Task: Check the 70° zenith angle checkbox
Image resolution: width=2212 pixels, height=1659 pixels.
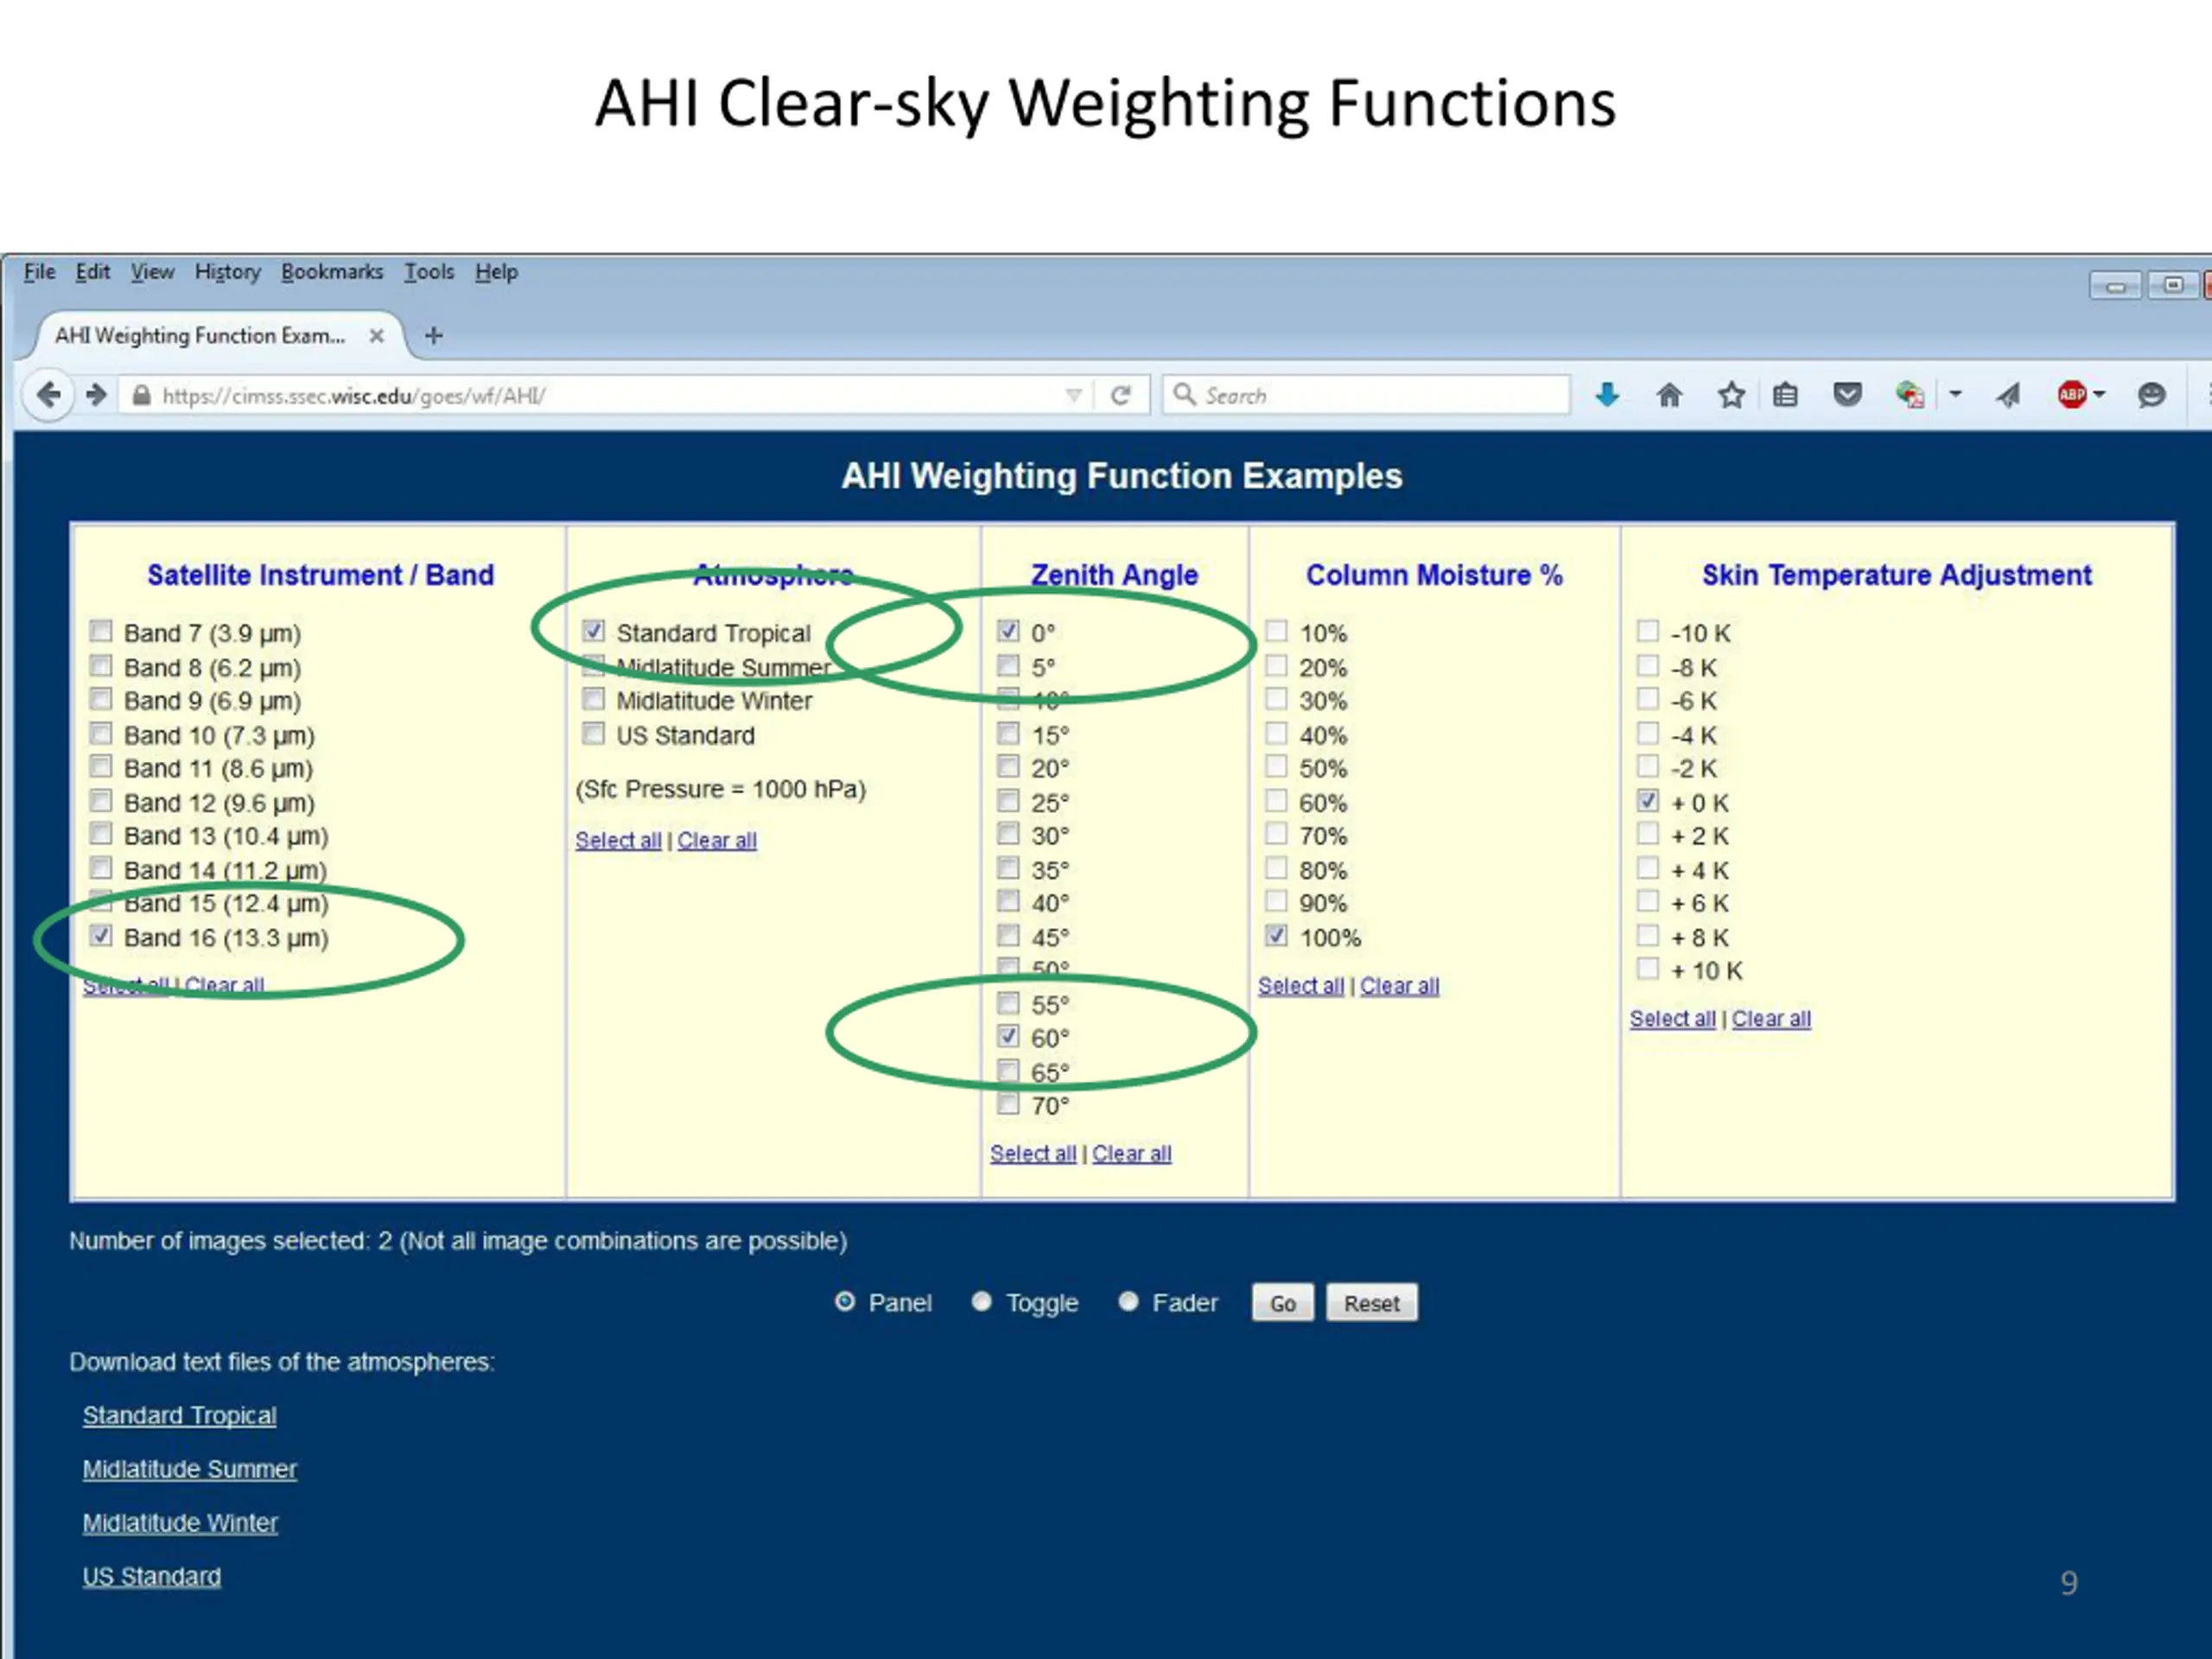Action: click(1008, 1104)
